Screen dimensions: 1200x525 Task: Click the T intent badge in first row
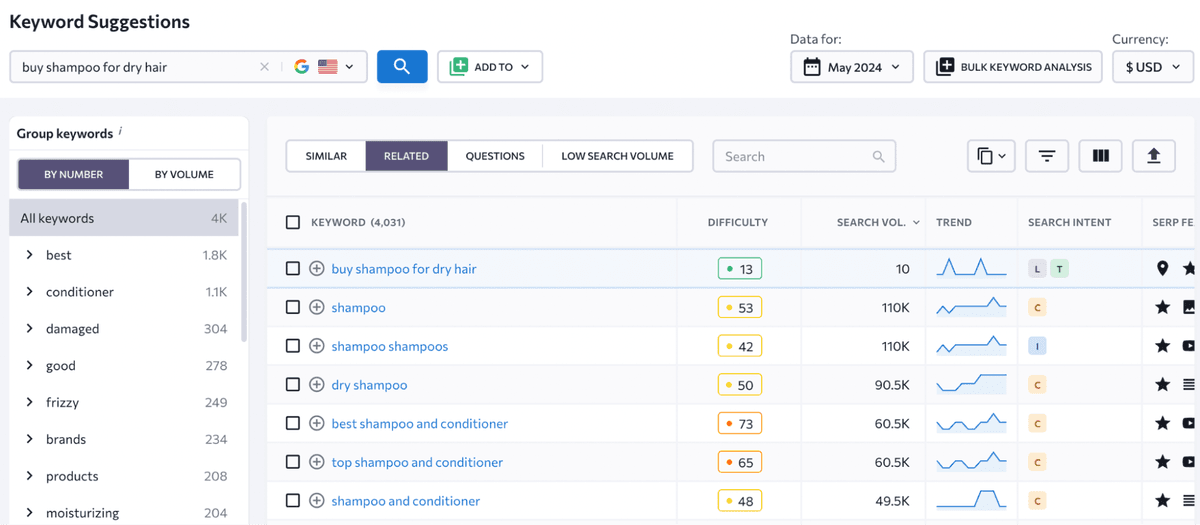click(1060, 269)
